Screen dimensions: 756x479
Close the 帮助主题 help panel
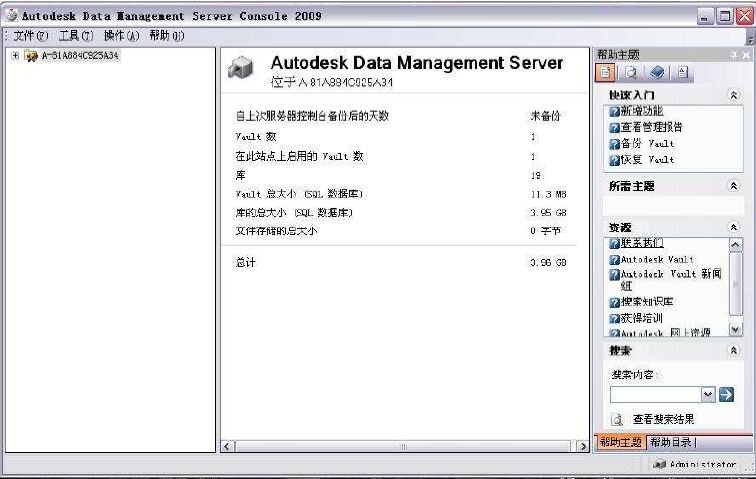pyautogui.click(x=746, y=55)
